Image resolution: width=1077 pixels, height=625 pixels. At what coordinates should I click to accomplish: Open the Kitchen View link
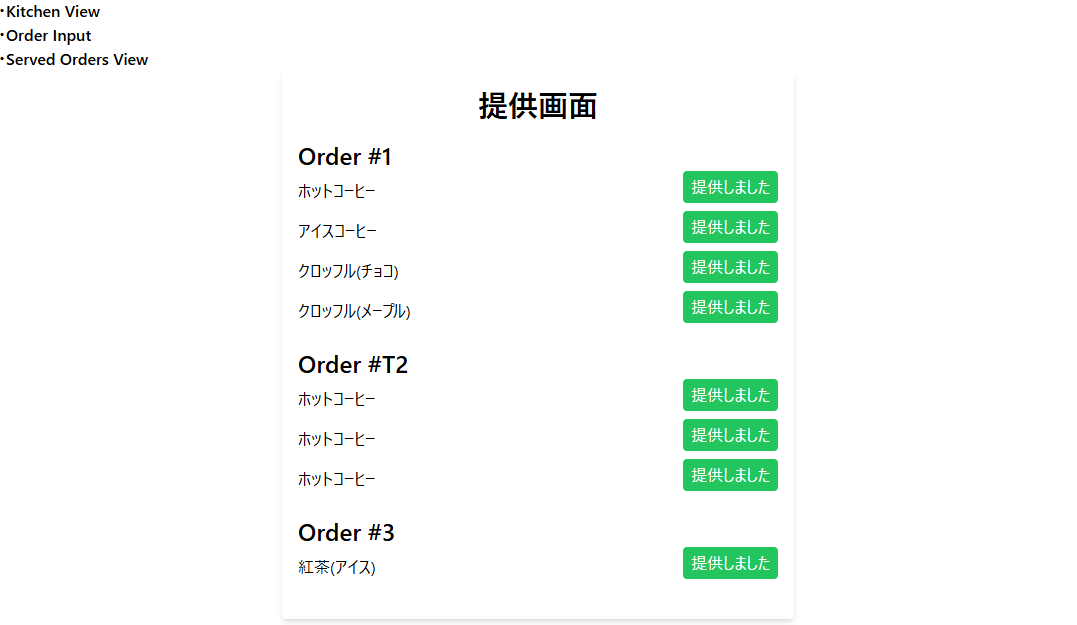point(52,11)
